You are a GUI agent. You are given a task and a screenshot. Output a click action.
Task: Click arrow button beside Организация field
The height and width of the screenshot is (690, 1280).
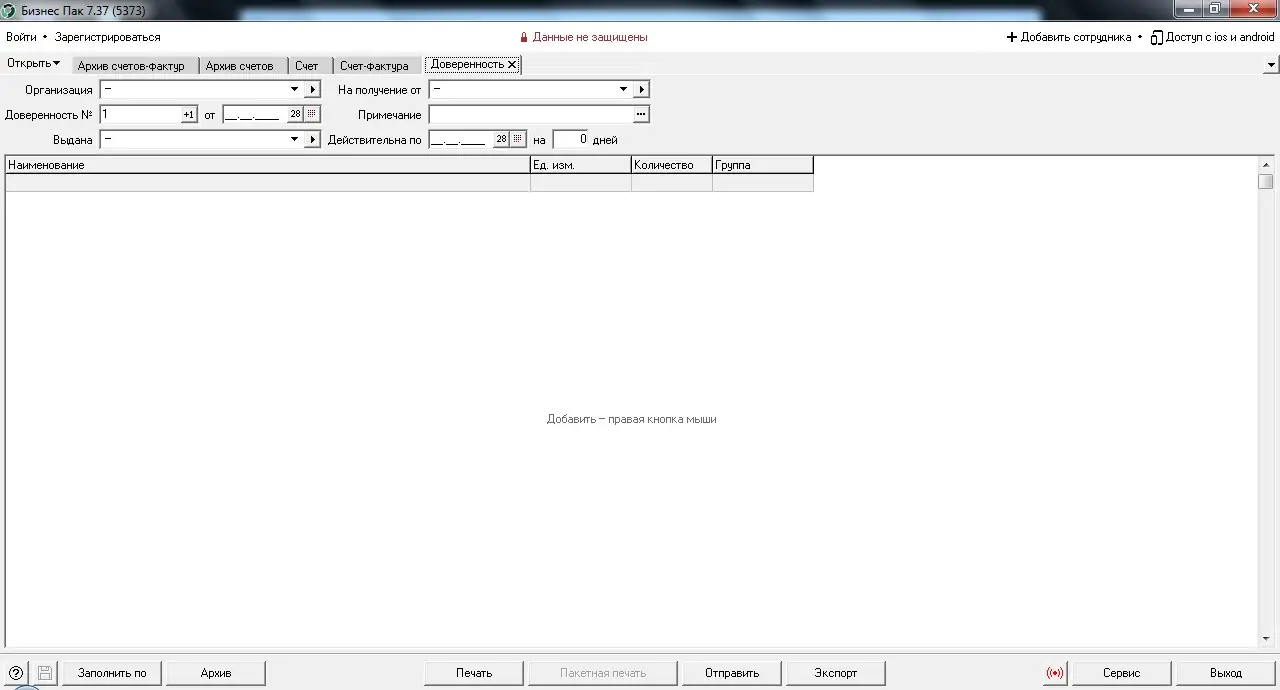tap(312, 90)
